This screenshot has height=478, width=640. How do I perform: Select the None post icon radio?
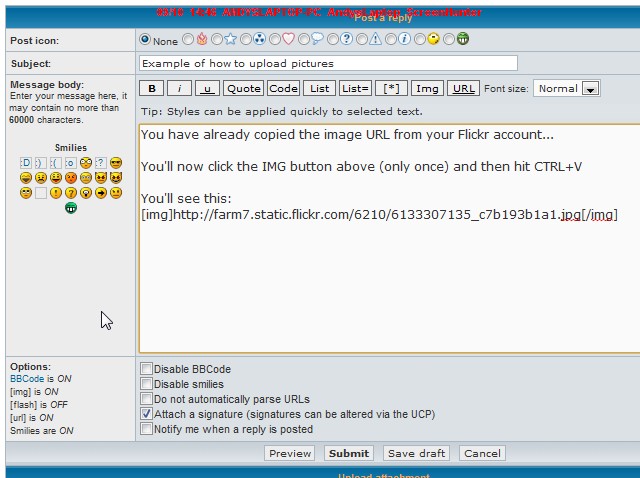[x=145, y=40]
